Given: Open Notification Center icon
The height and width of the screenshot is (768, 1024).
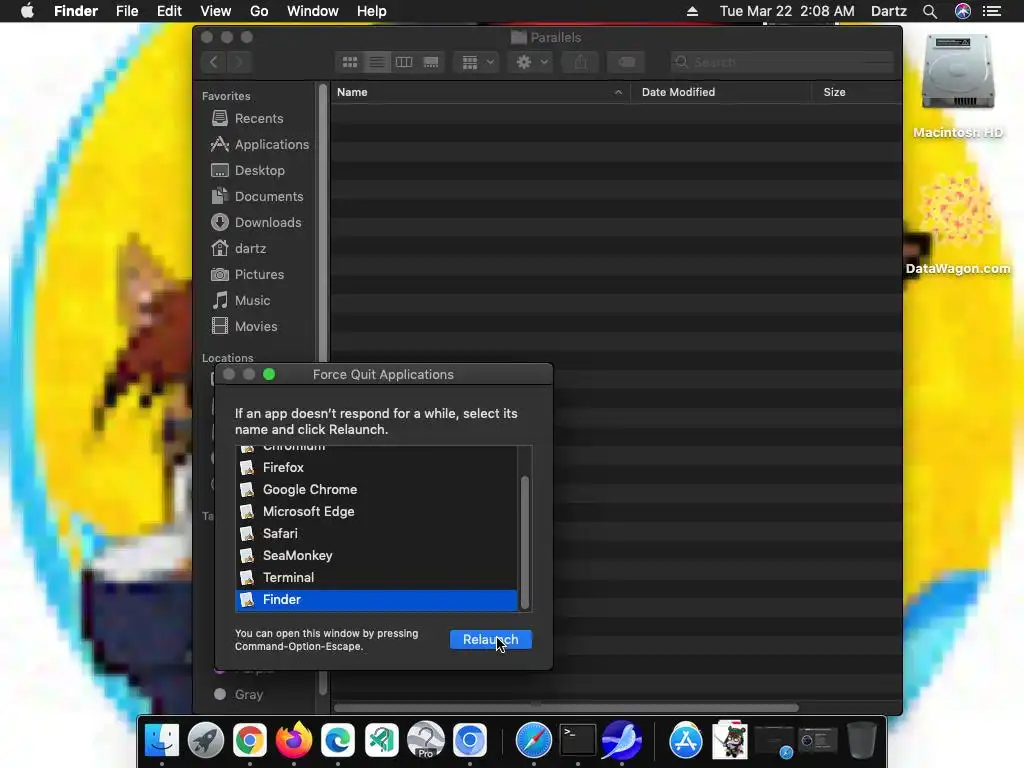Looking at the screenshot, I should [x=992, y=11].
